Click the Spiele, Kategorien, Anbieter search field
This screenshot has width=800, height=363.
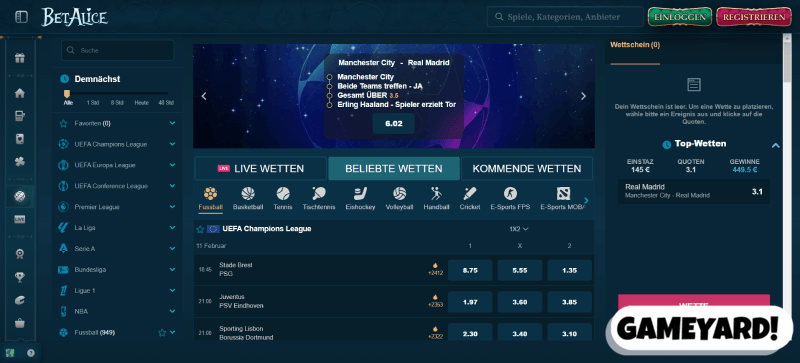tap(565, 17)
